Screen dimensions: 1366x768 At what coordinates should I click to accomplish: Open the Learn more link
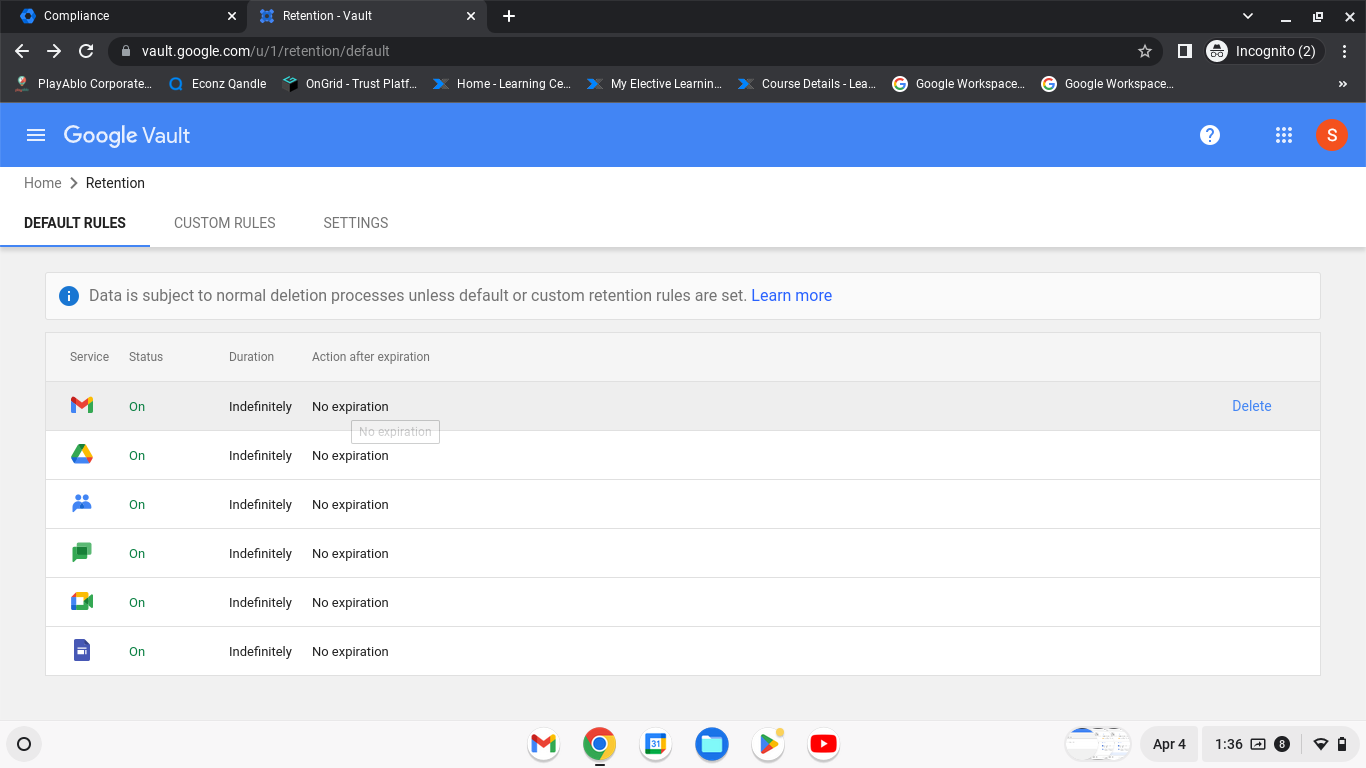(791, 296)
